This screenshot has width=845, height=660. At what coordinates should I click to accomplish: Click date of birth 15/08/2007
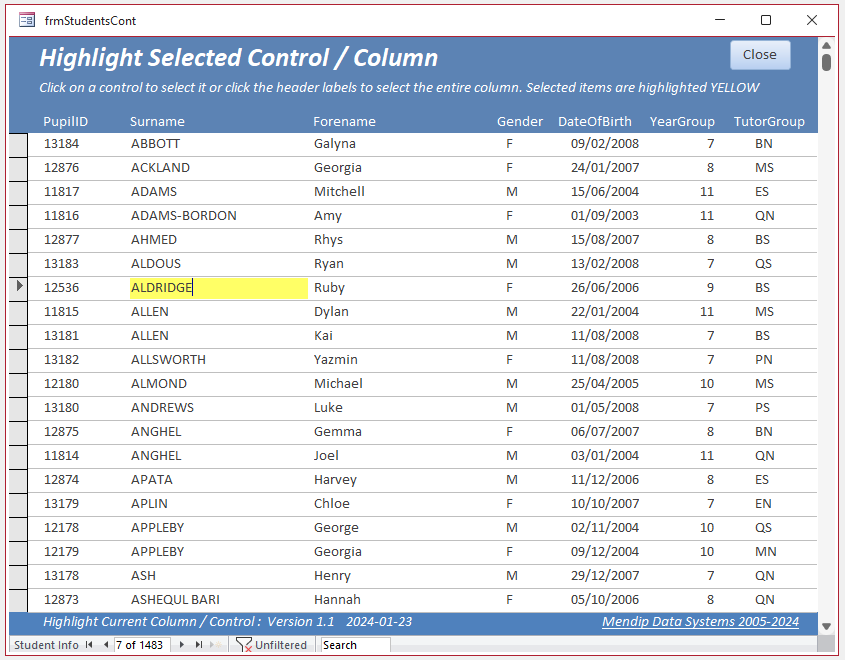[x=605, y=240]
